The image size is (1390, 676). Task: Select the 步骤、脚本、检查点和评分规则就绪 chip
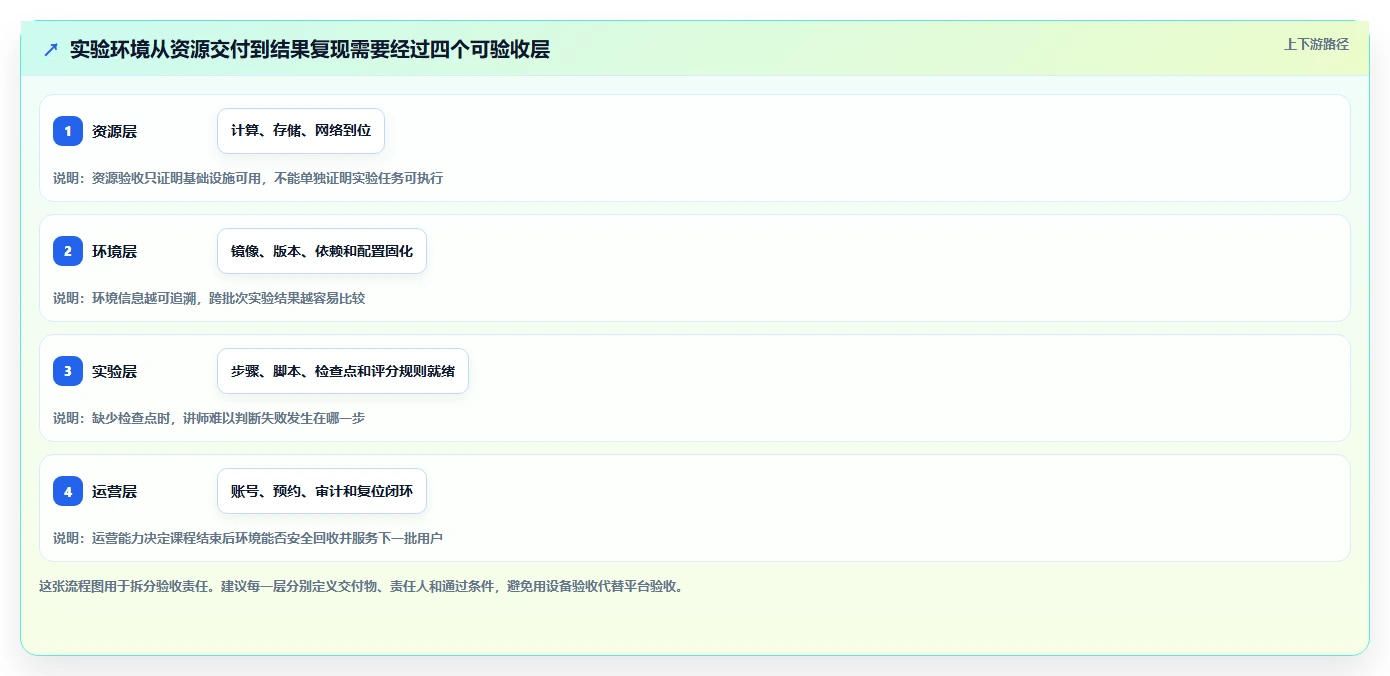(x=343, y=371)
